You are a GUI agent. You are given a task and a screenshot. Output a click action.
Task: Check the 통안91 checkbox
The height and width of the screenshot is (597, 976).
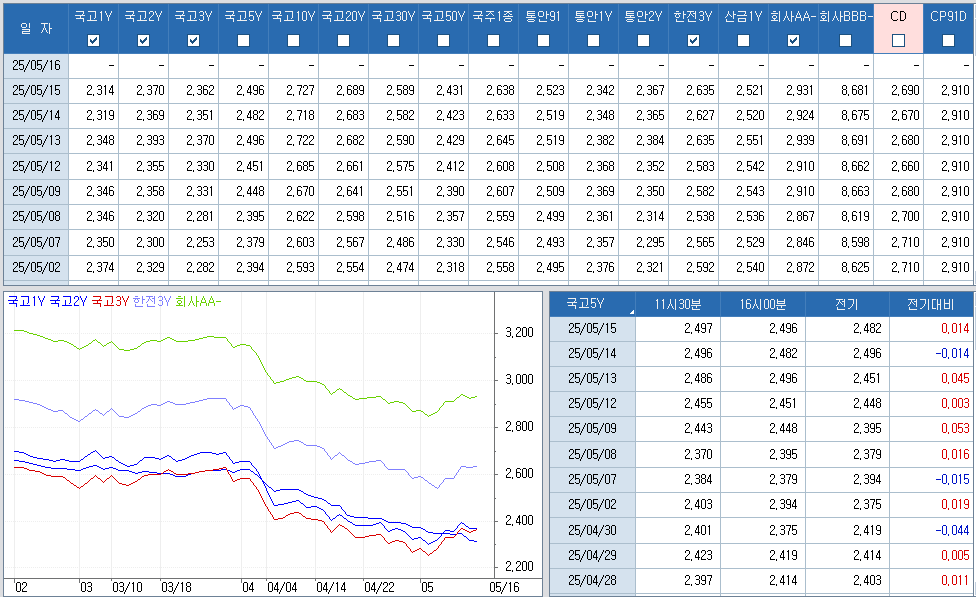543,41
